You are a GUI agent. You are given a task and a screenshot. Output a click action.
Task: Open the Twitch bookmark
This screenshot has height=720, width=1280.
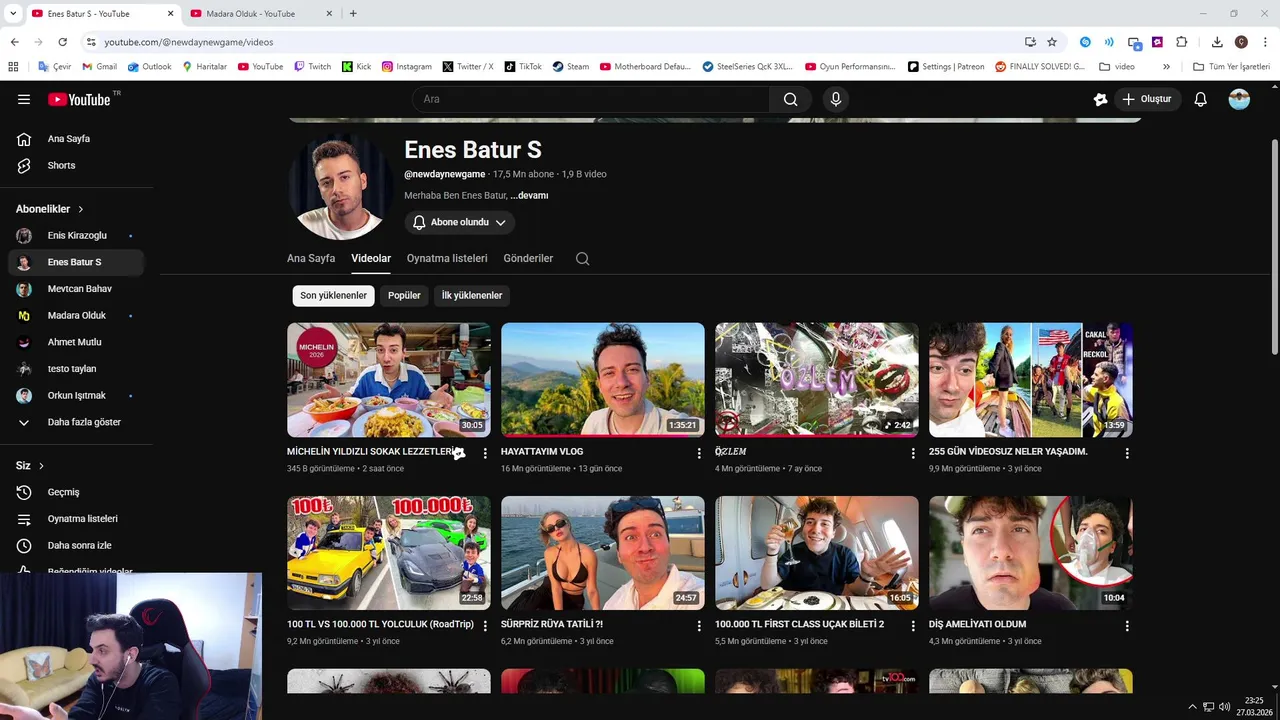312,67
